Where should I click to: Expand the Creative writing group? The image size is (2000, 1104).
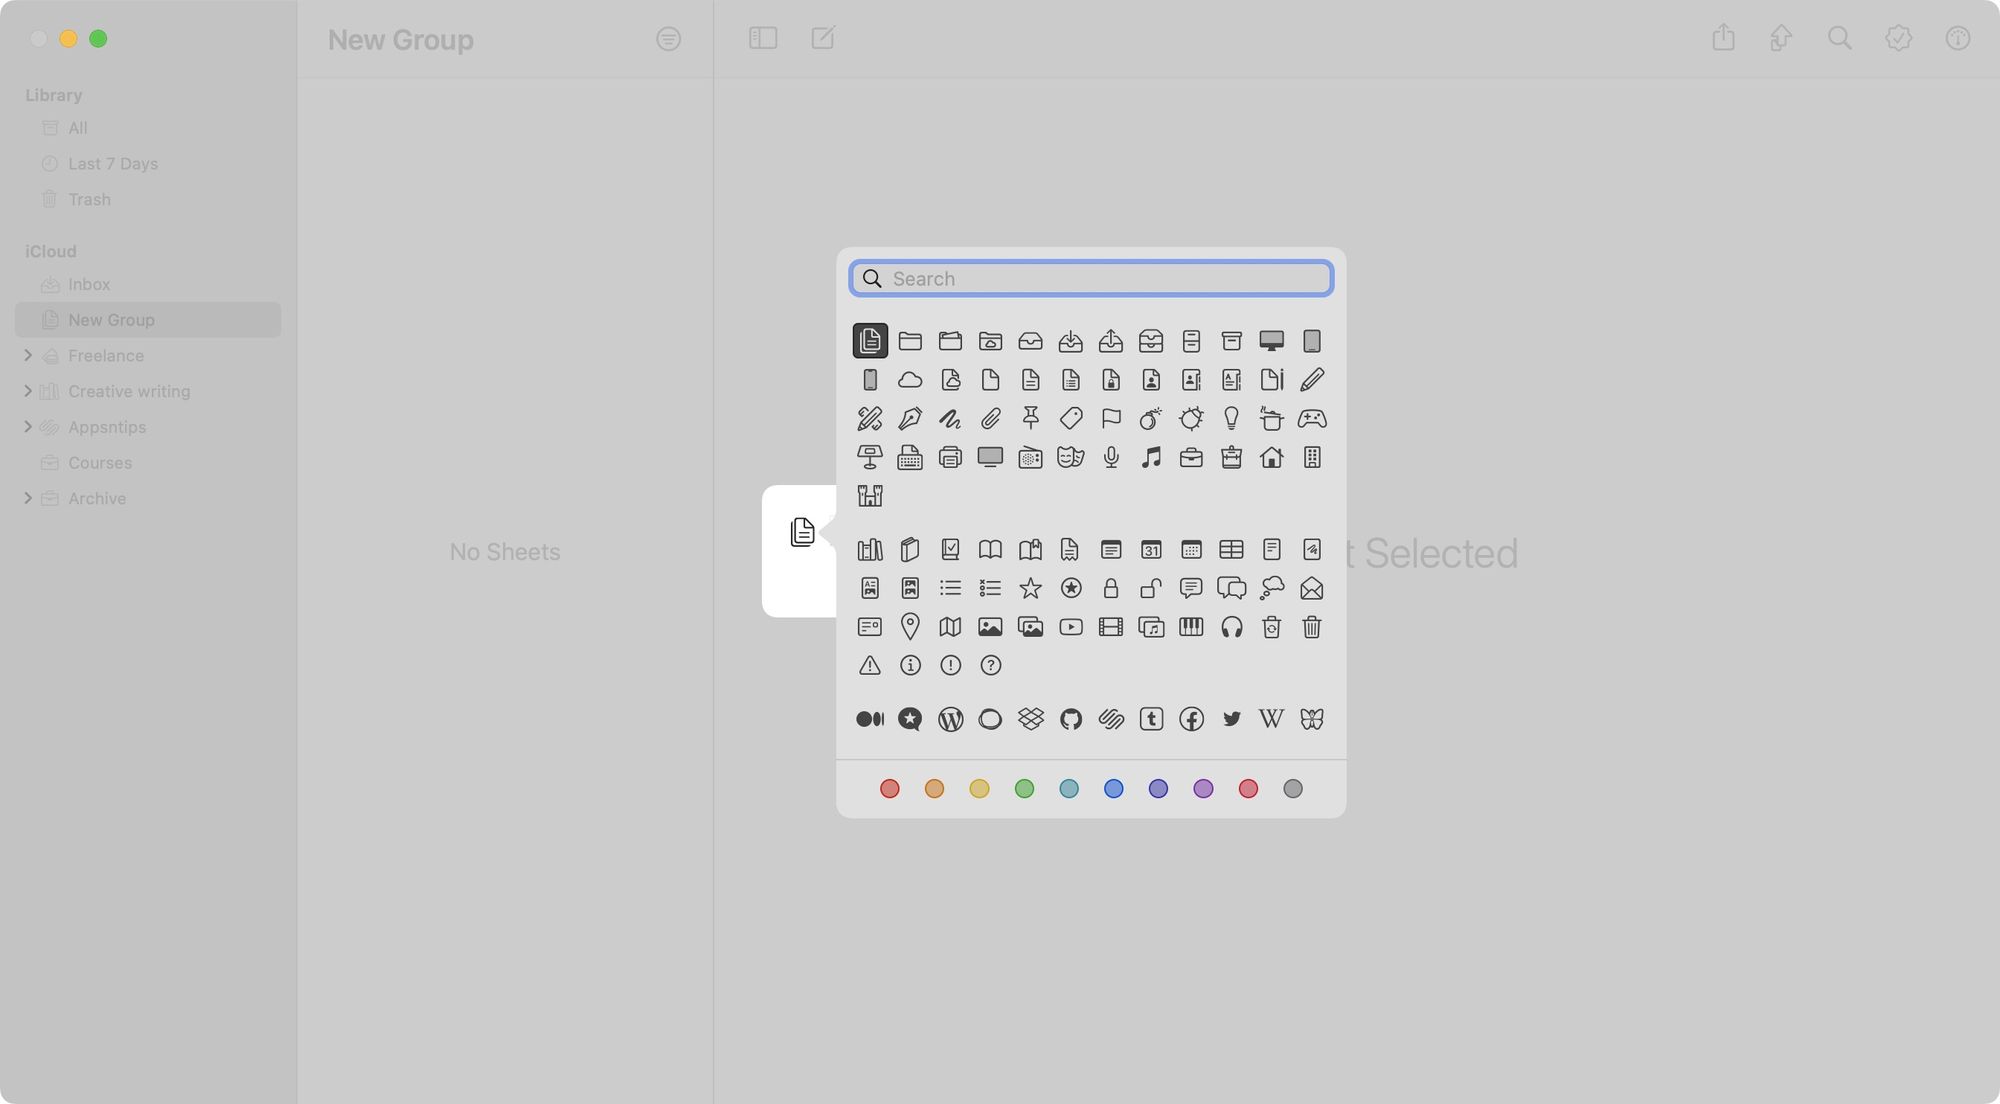(28, 391)
